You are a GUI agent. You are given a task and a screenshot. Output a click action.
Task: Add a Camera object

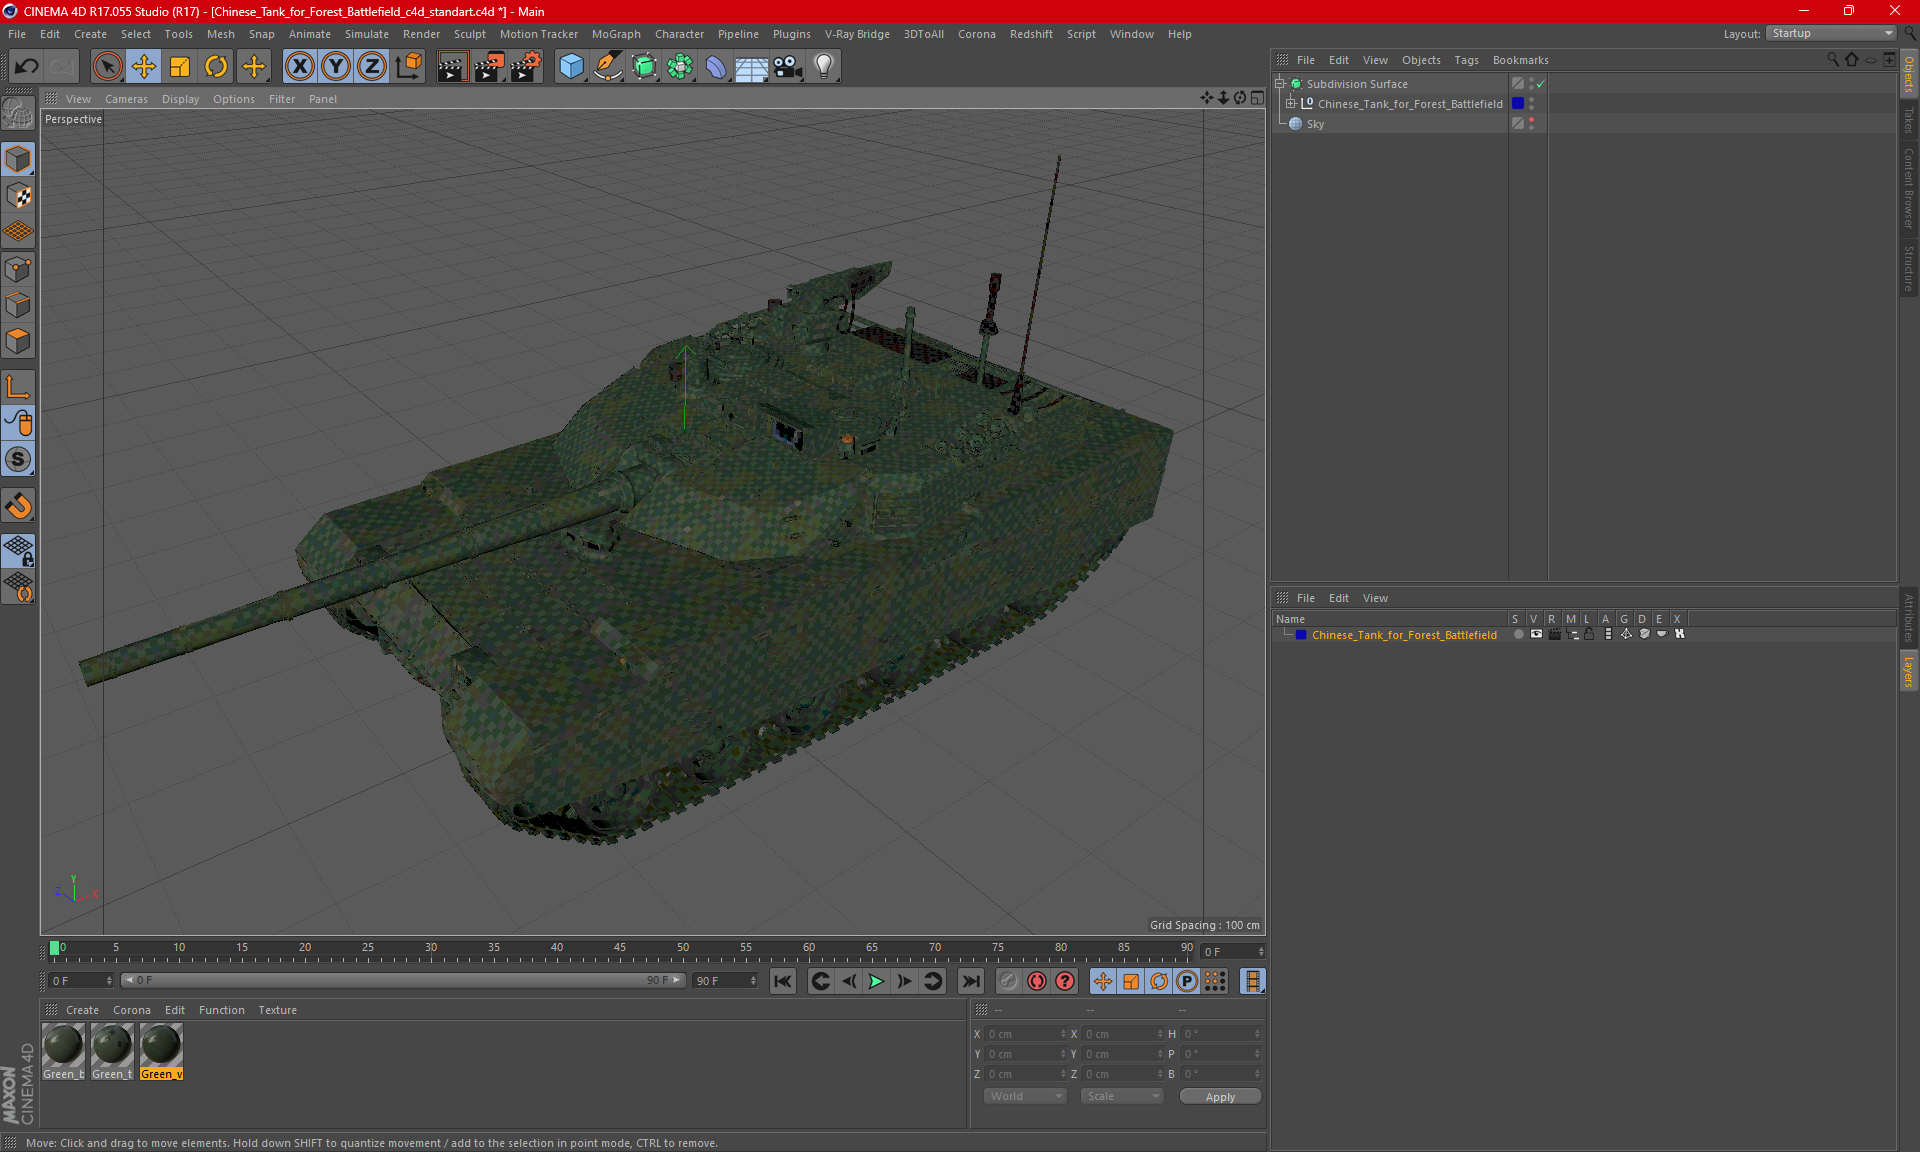pos(788,67)
